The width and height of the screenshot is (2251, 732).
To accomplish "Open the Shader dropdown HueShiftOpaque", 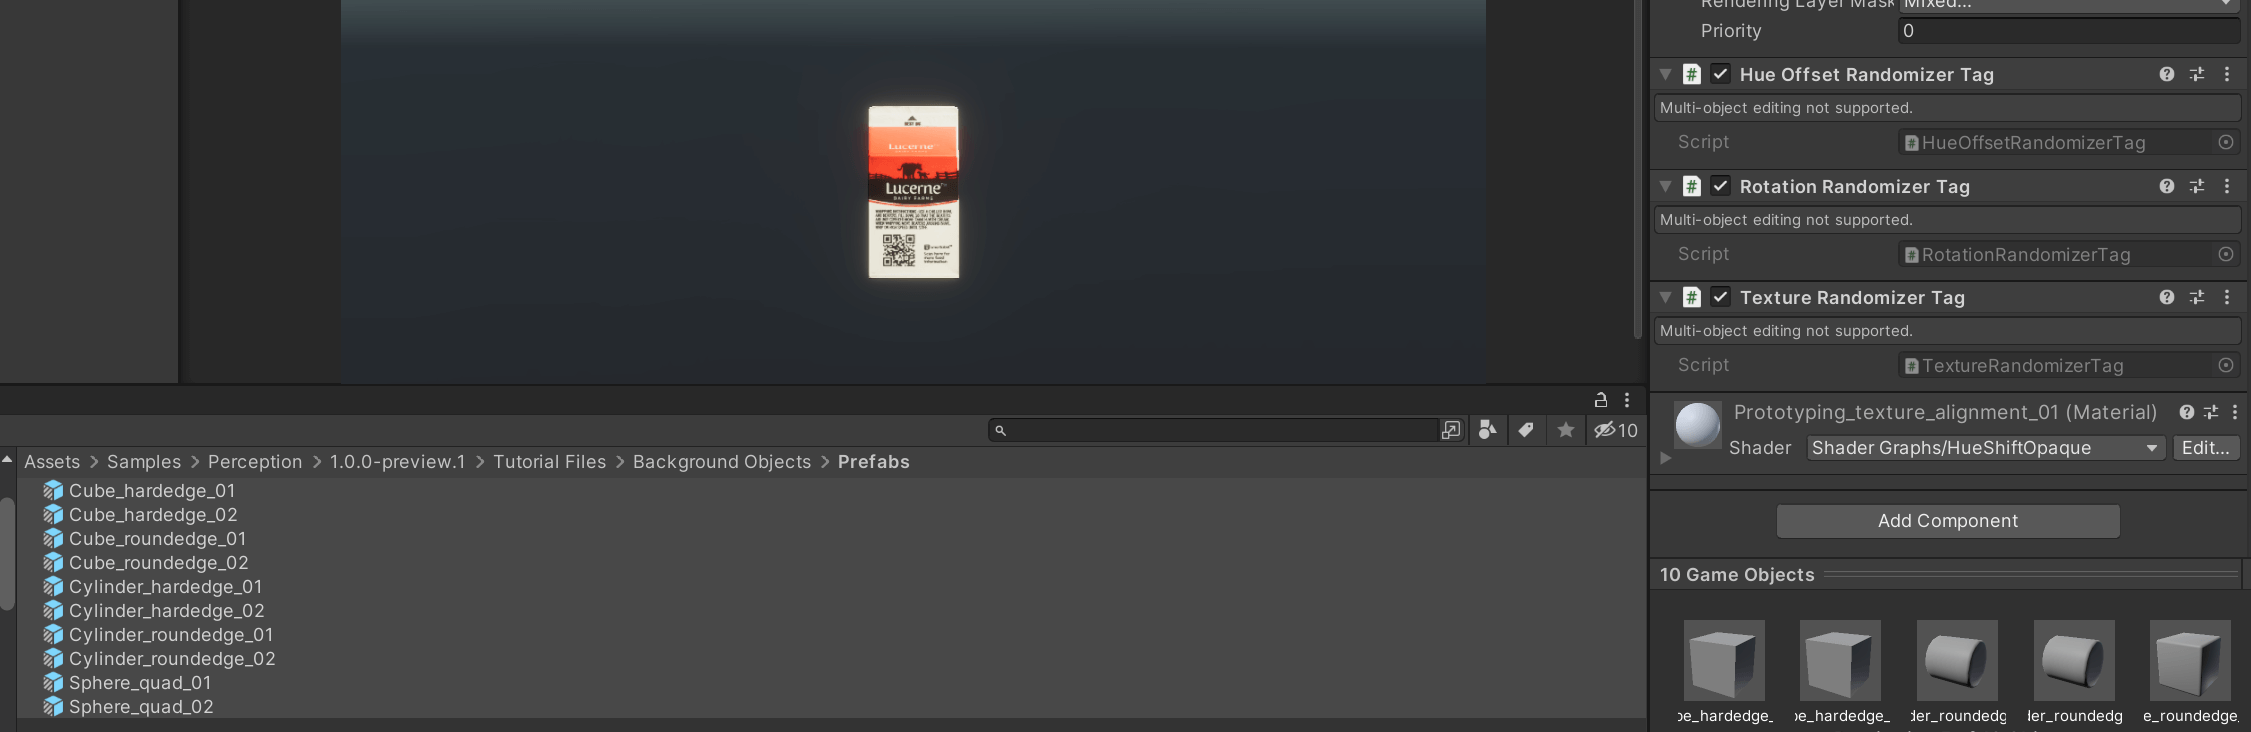I will (x=1986, y=448).
